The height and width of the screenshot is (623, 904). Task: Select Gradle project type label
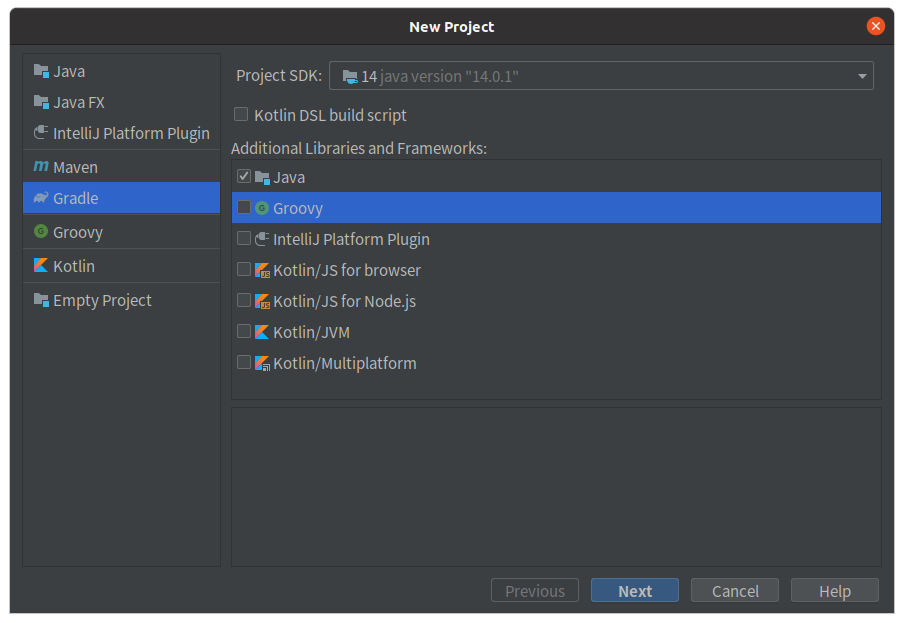pyautogui.click(x=76, y=198)
